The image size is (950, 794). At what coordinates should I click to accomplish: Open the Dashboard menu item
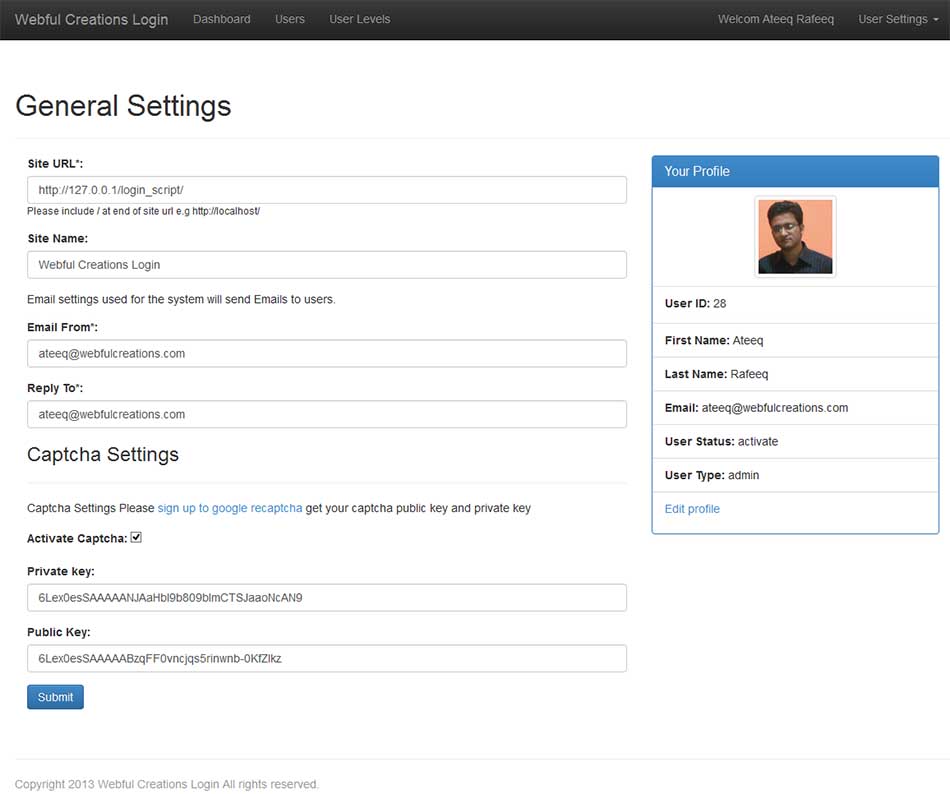[x=221, y=19]
